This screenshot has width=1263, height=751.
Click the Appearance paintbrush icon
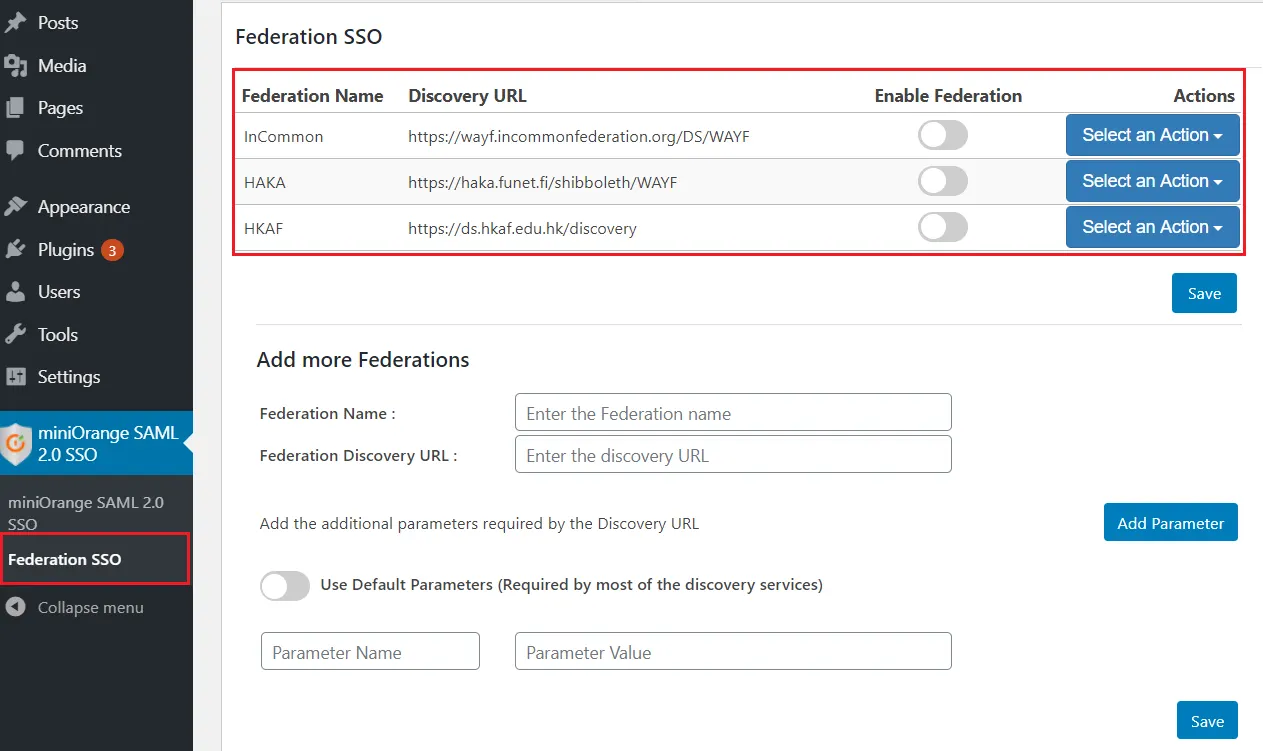(15, 207)
